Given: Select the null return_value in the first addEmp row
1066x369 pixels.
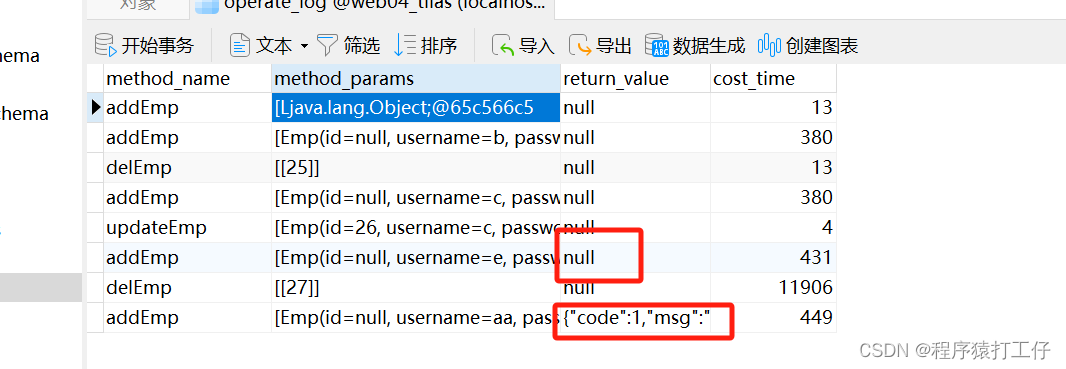Looking at the screenshot, I should (x=636, y=108).
